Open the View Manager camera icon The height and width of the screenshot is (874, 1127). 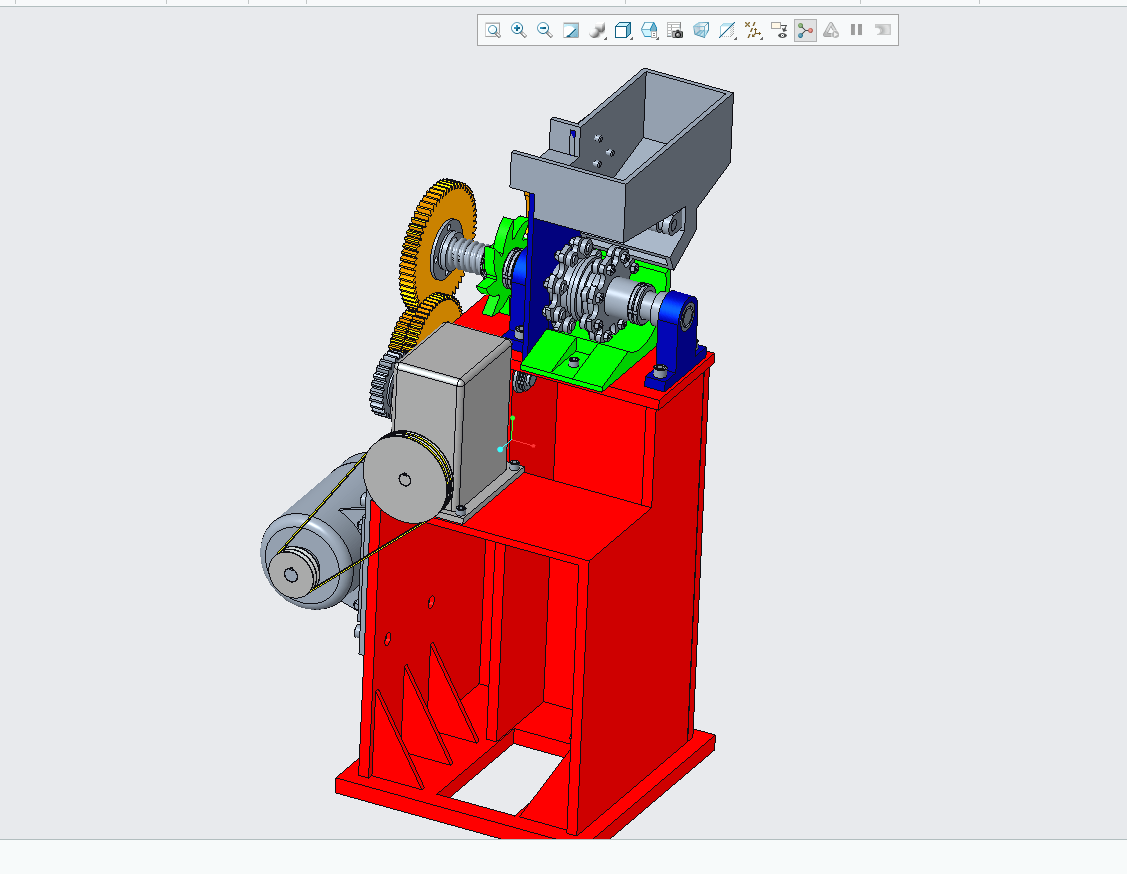(x=675, y=30)
